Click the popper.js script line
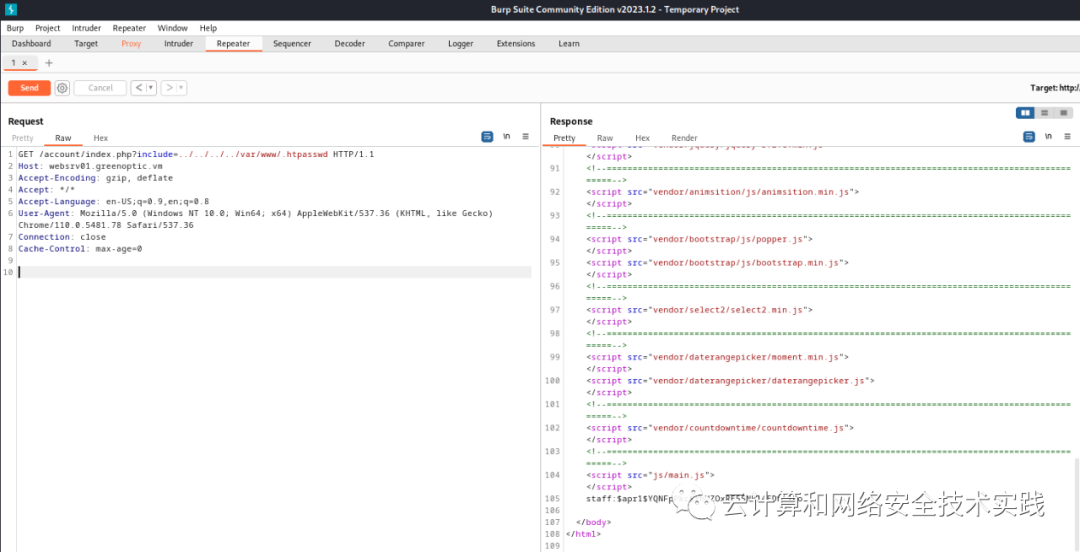 700,239
